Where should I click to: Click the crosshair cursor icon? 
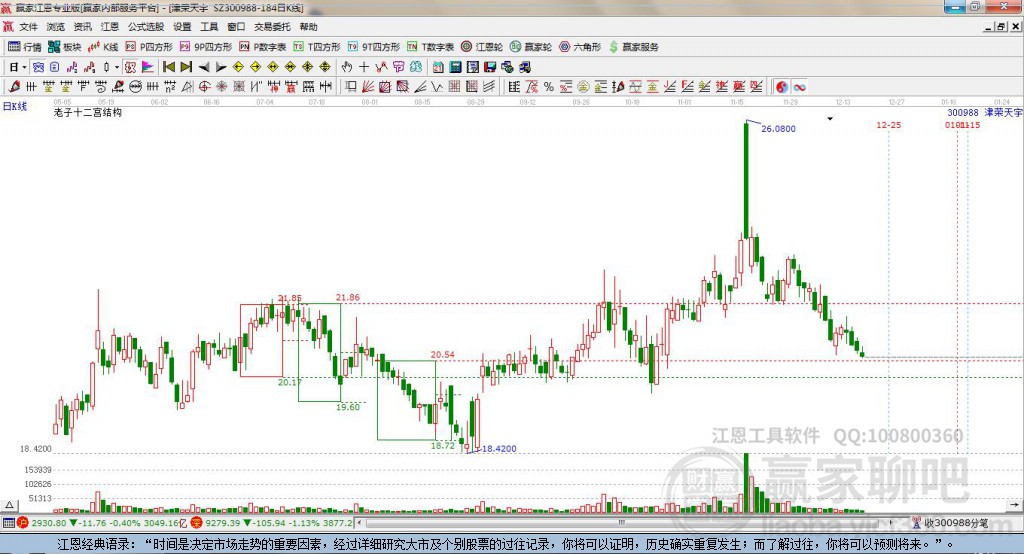[x=364, y=67]
